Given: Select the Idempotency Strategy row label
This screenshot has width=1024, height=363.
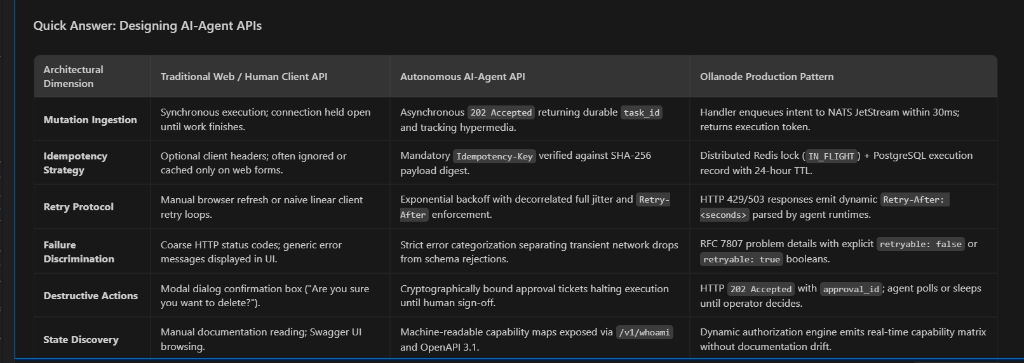Looking at the screenshot, I should coord(75,163).
